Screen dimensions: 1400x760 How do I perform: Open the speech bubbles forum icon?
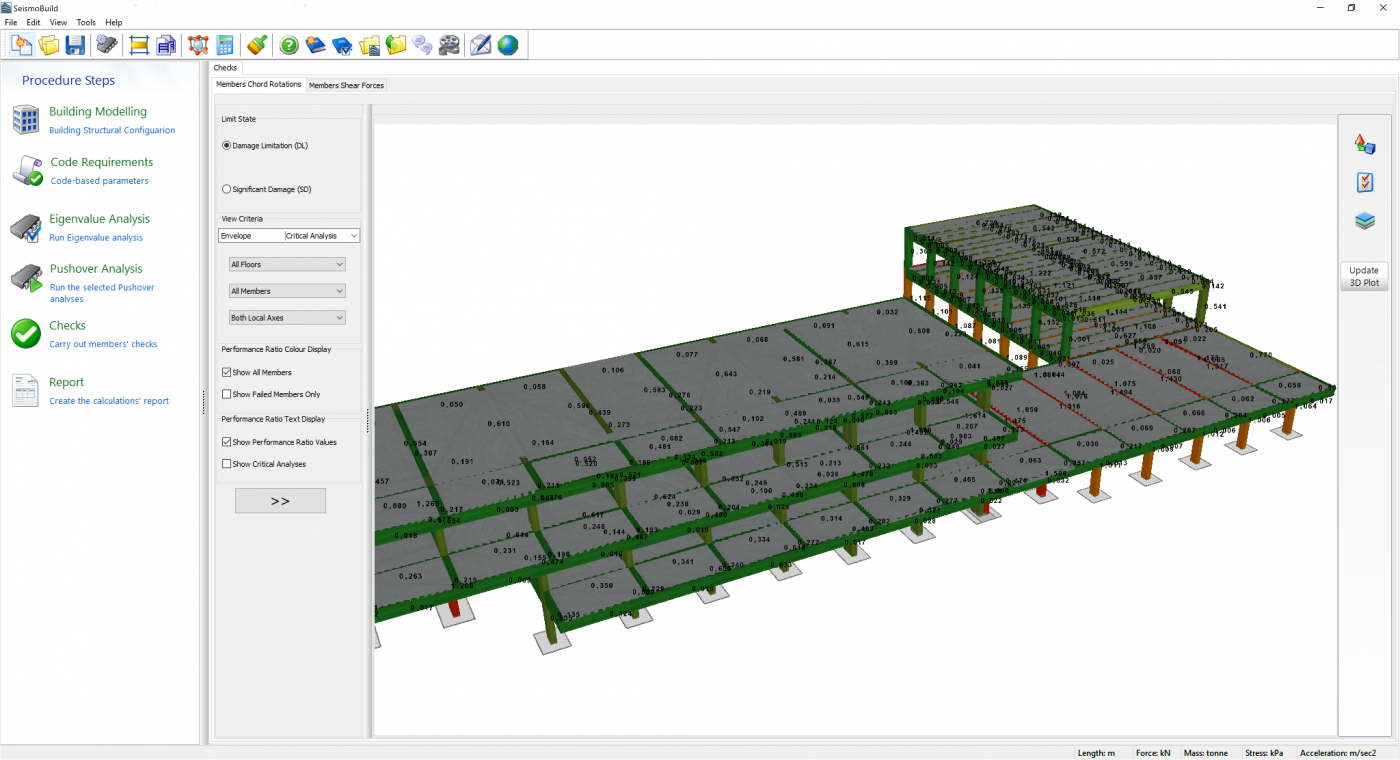point(423,45)
